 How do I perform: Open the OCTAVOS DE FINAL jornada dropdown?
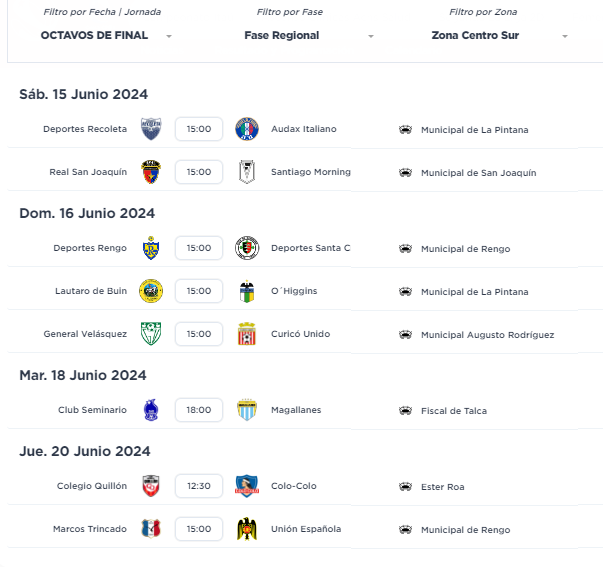click(x=106, y=35)
